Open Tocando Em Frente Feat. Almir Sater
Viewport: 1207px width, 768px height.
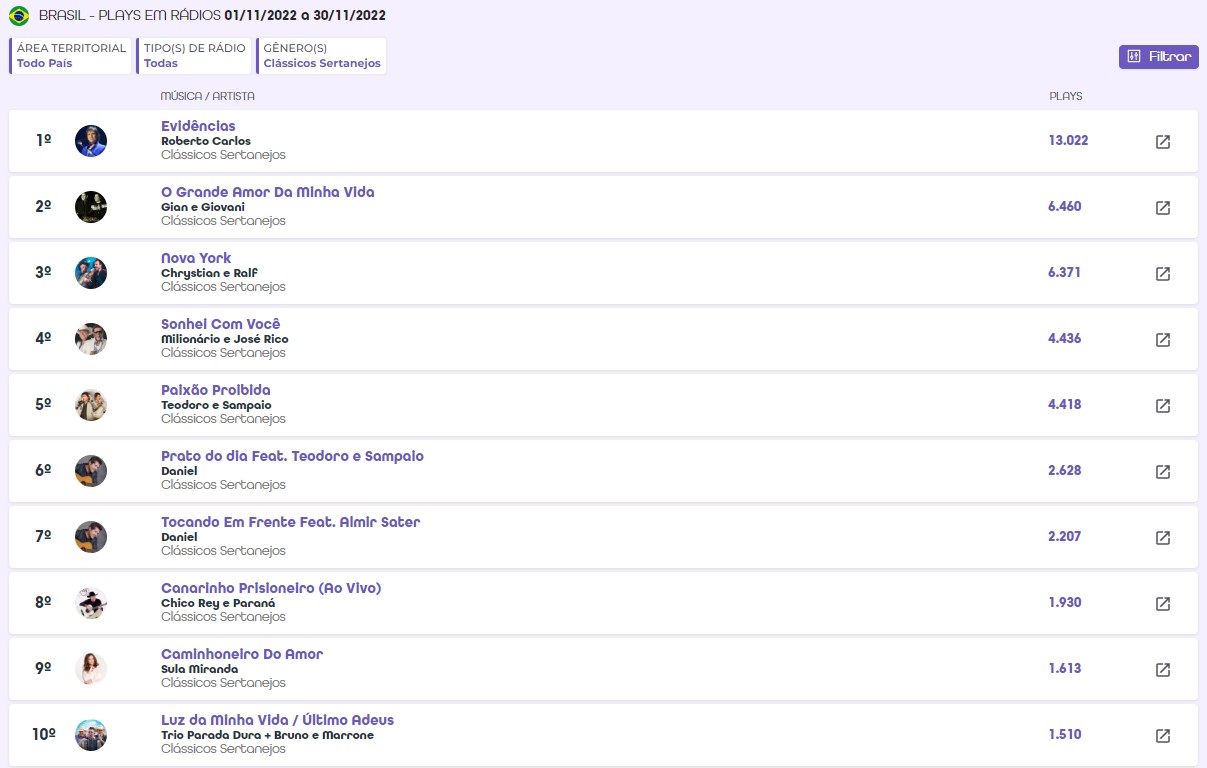pyautogui.click(x=291, y=522)
